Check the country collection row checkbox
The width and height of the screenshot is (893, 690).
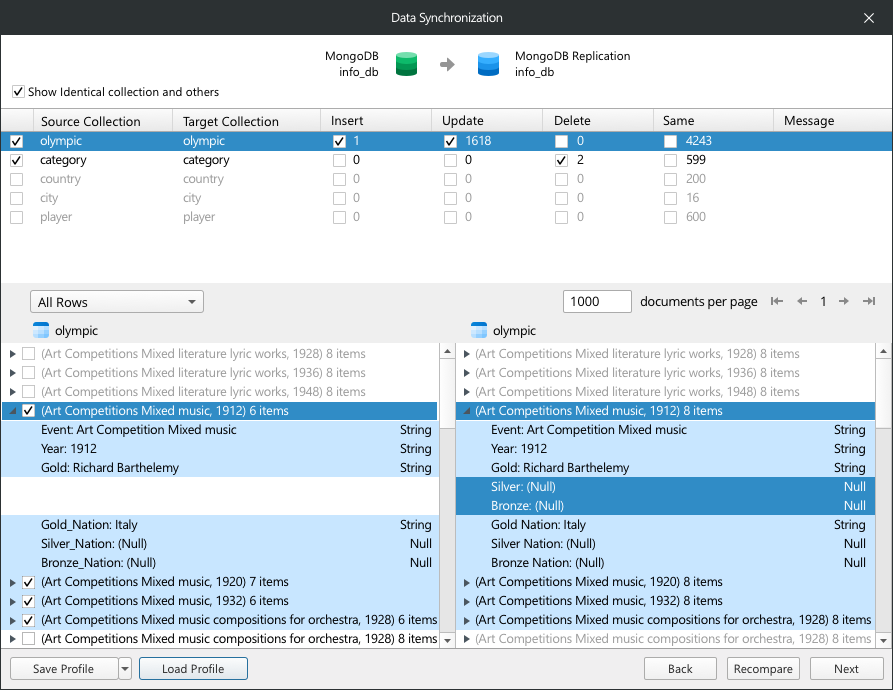click(17, 179)
